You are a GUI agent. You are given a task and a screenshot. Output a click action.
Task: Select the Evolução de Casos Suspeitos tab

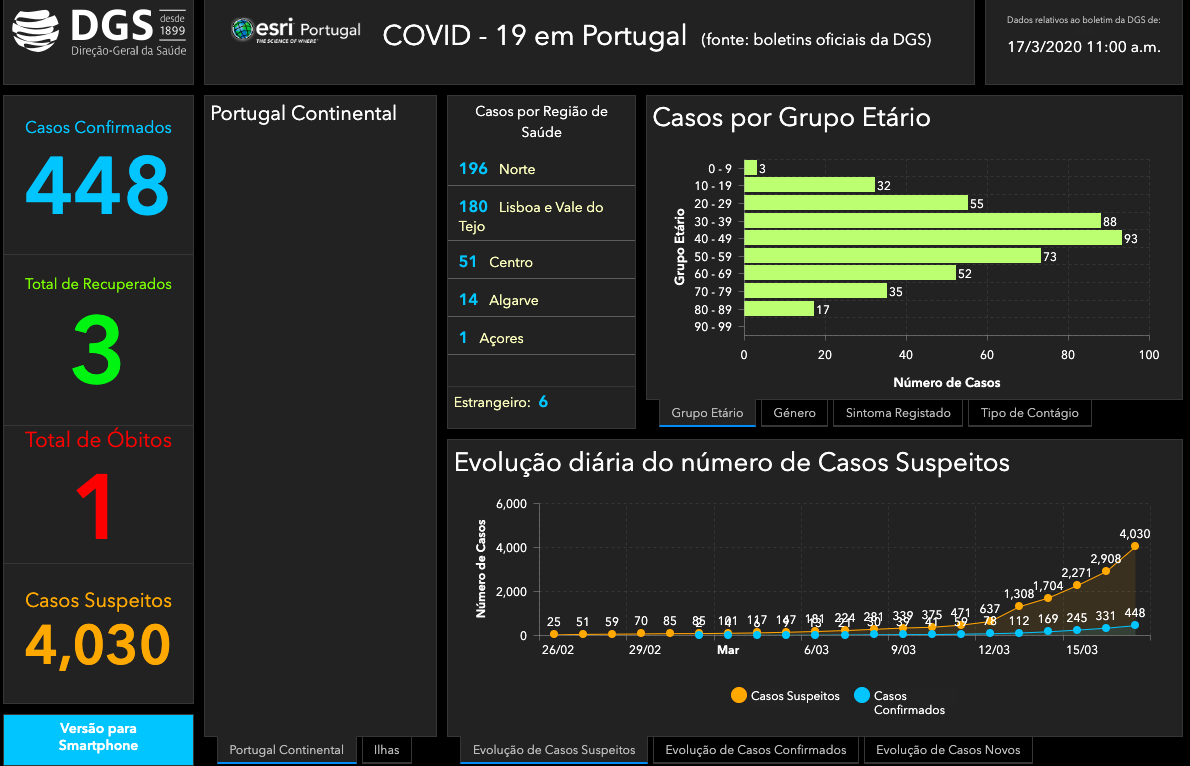click(x=554, y=749)
